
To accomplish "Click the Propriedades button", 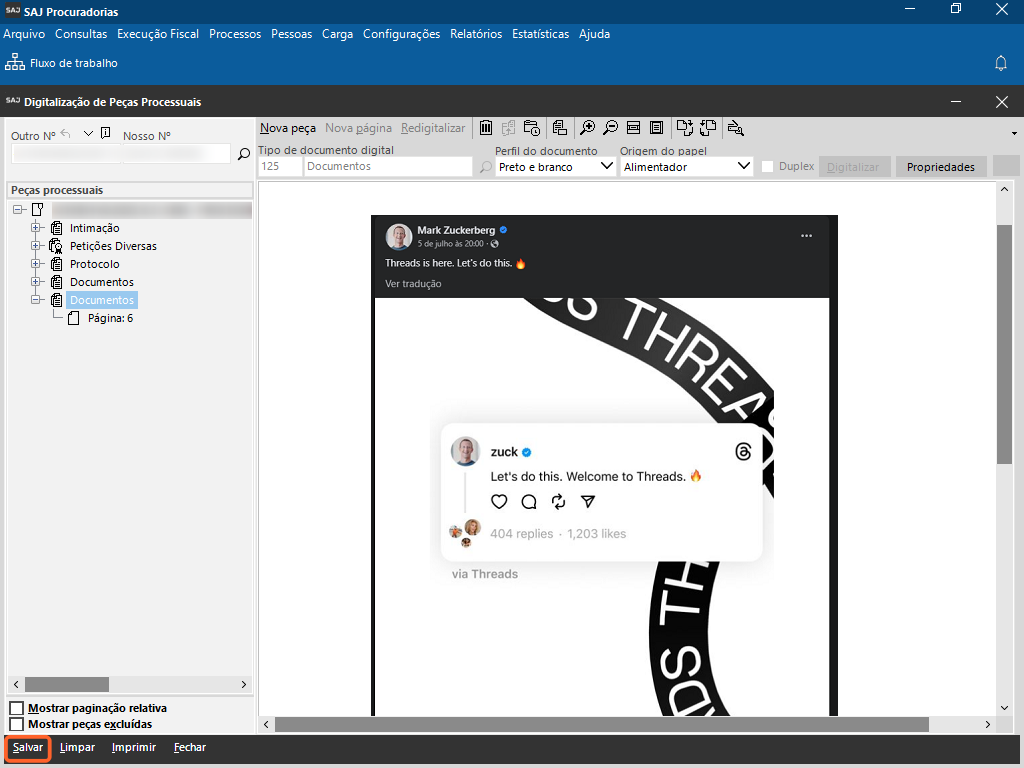I will pos(940,167).
